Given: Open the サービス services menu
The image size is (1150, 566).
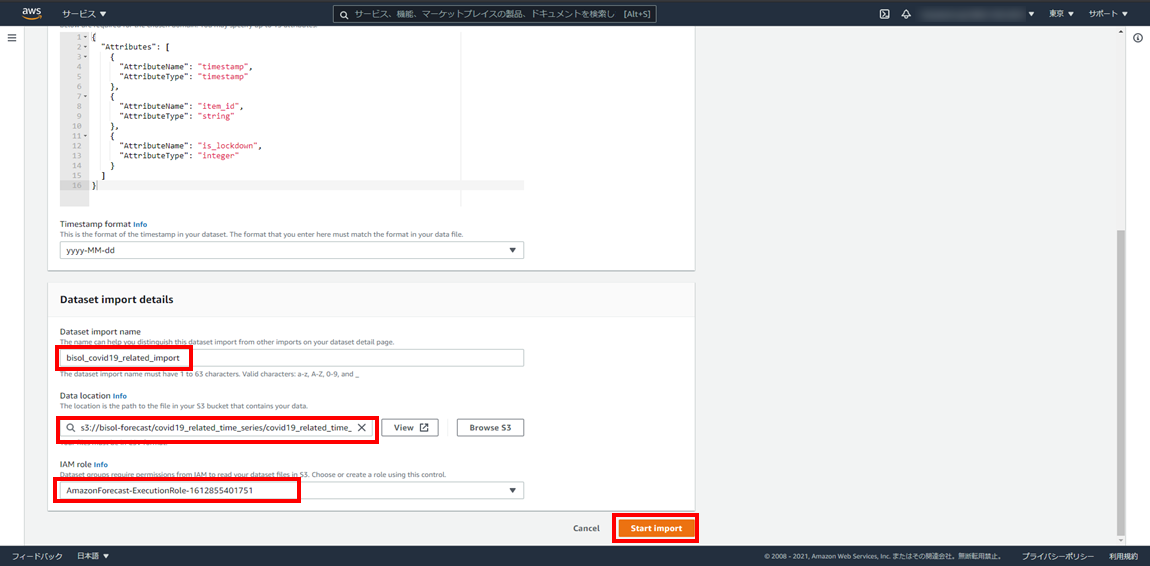Looking at the screenshot, I should 84,14.
